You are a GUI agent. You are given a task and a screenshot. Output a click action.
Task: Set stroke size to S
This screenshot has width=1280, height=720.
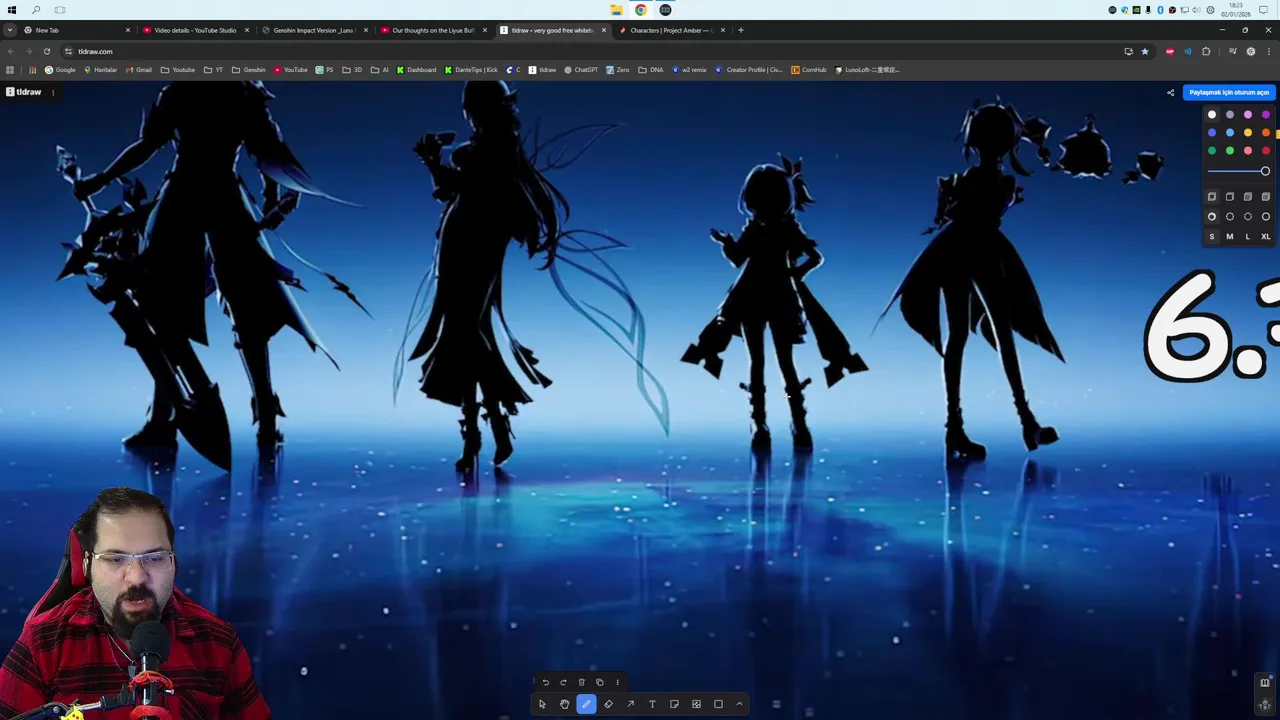1212,237
